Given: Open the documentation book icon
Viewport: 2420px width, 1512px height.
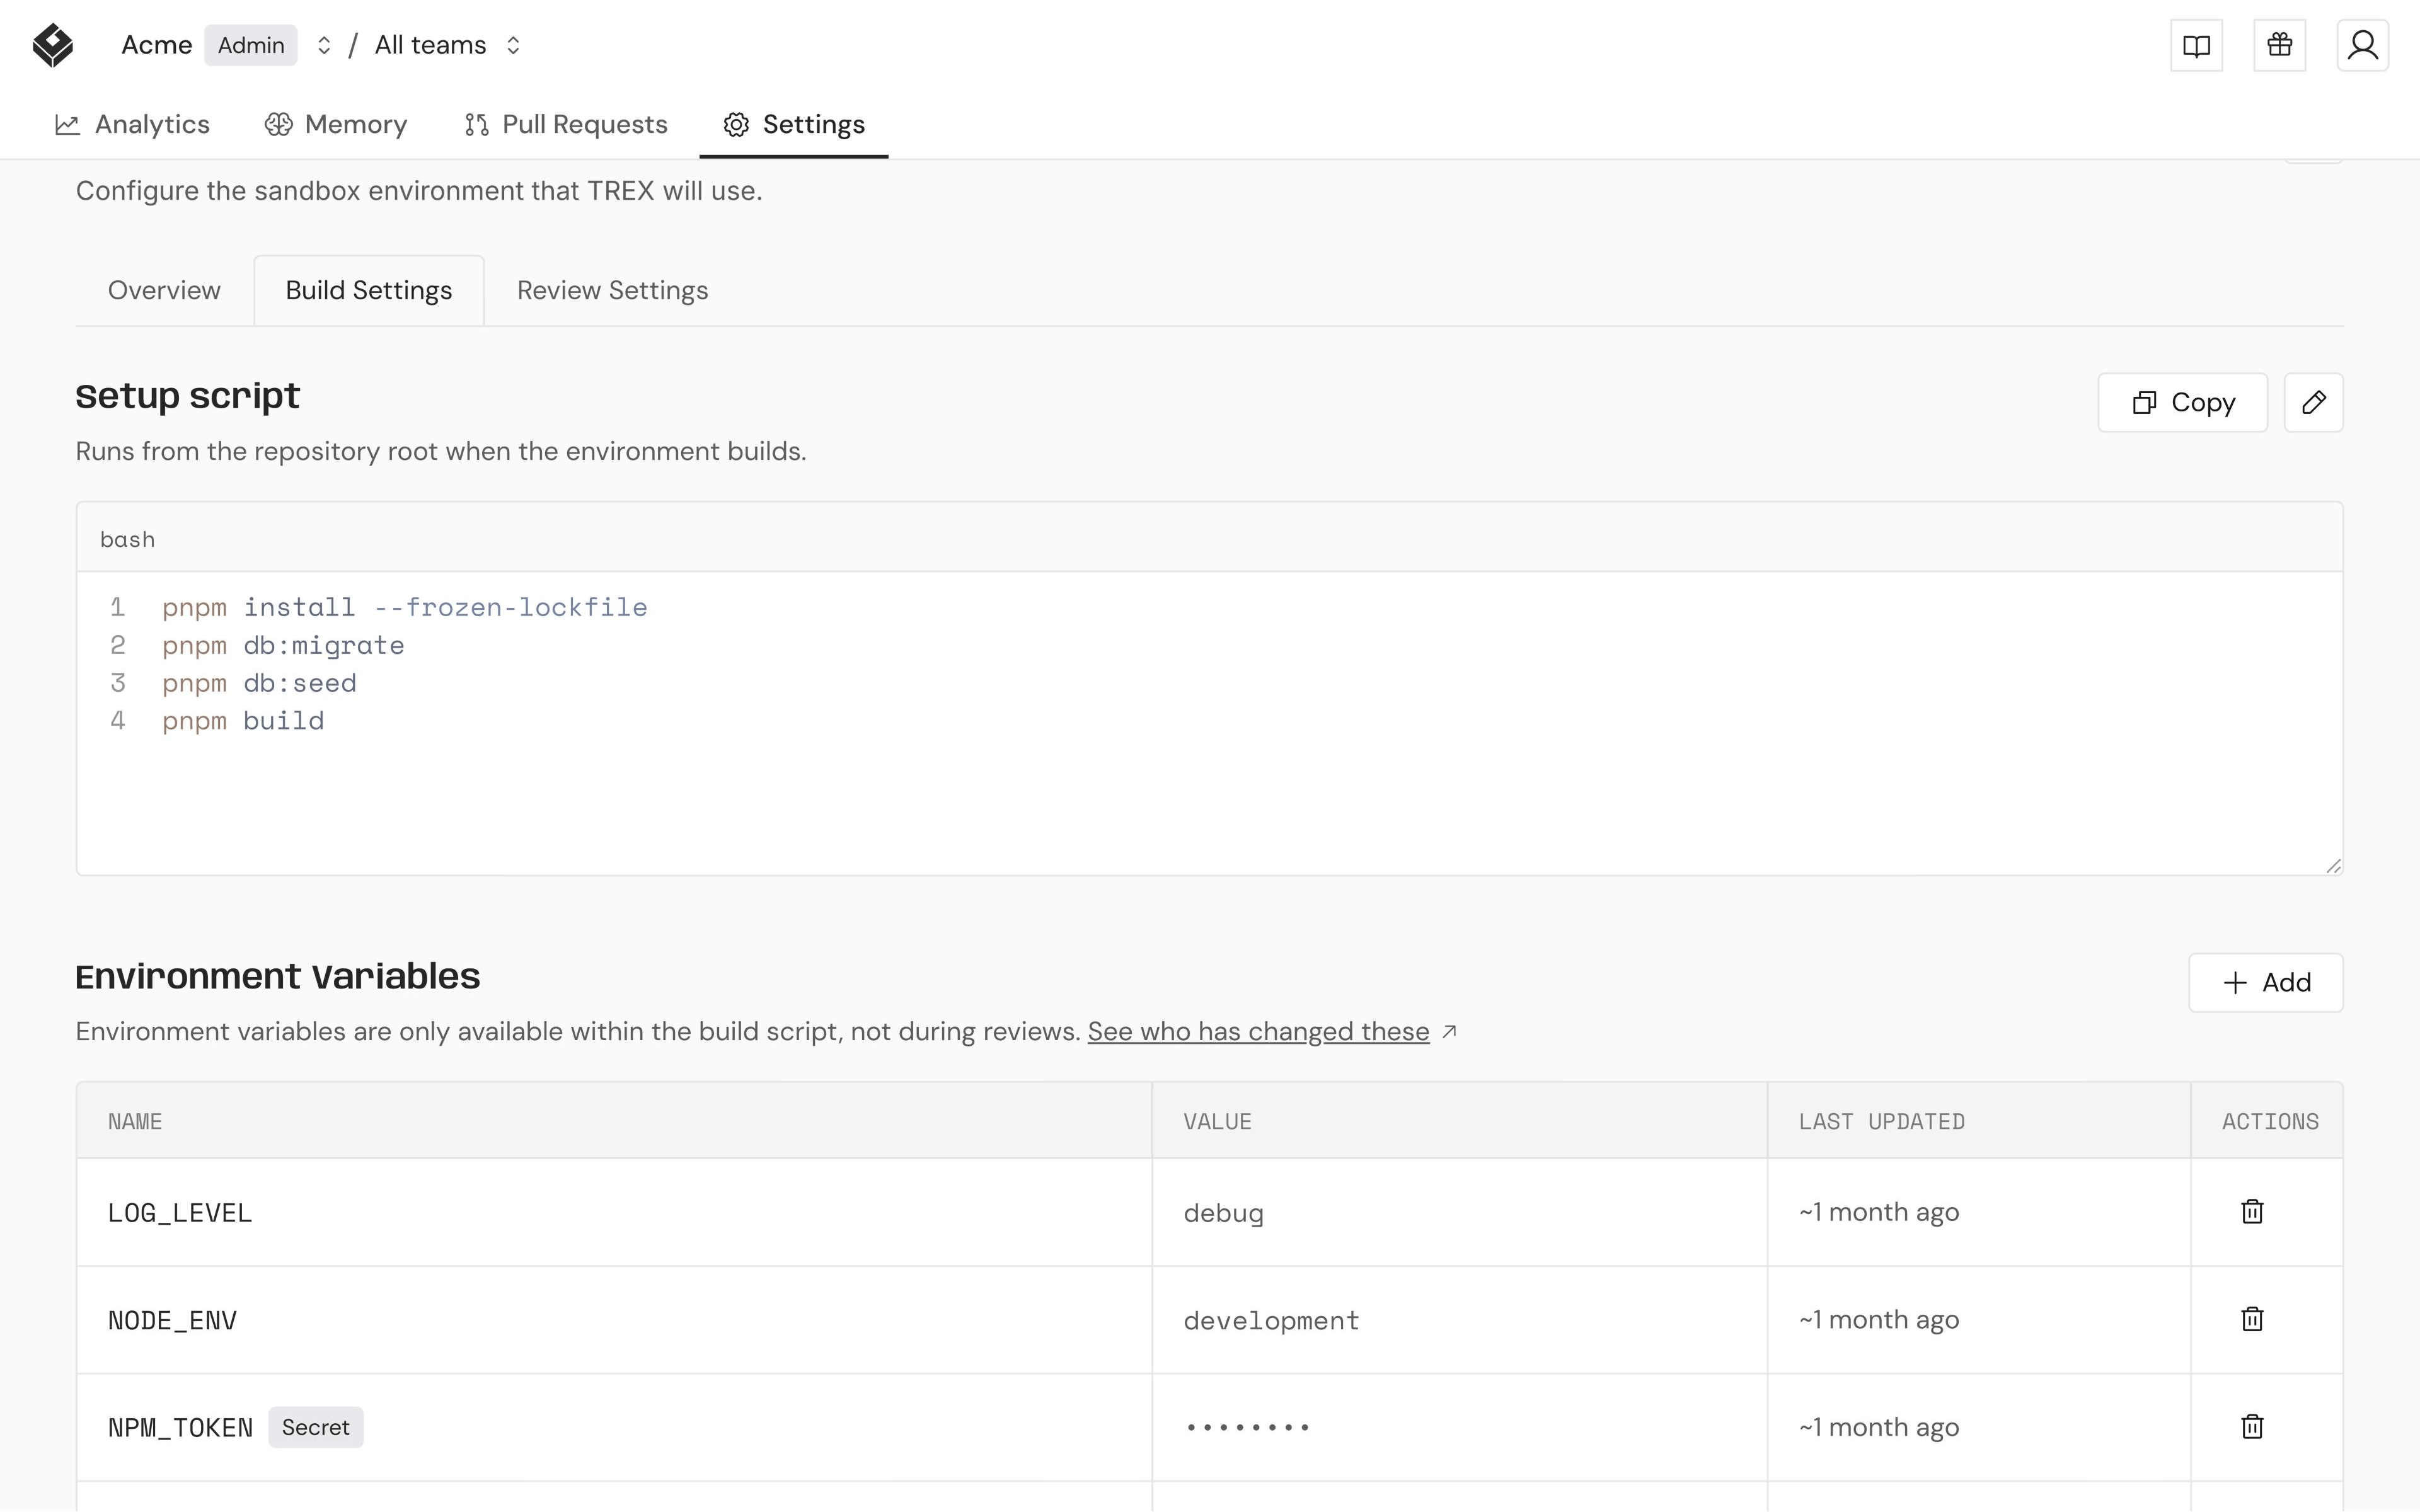Looking at the screenshot, I should [x=2196, y=46].
